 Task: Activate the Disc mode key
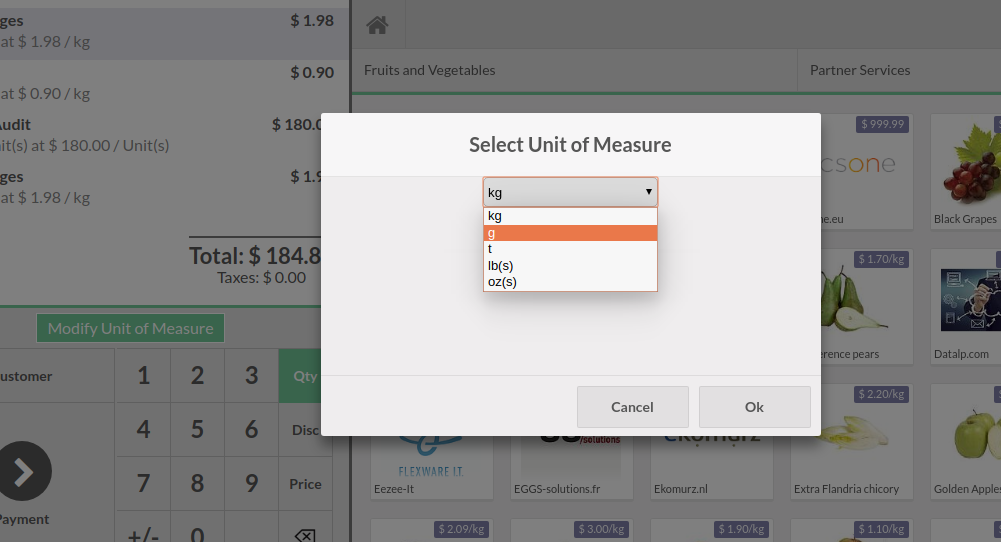tap(305, 430)
